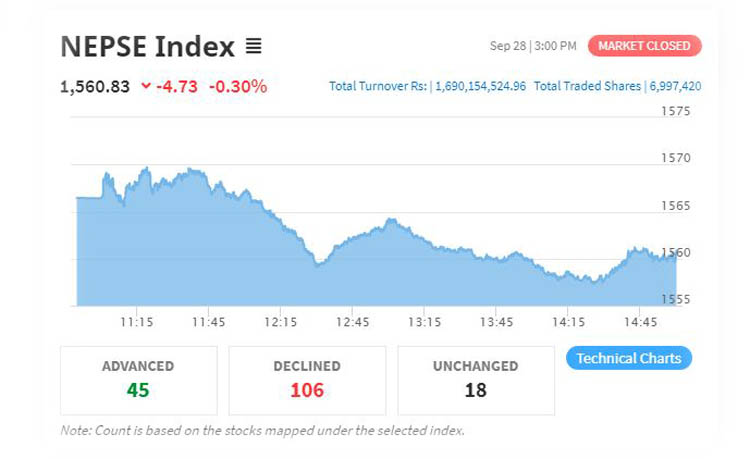The image size is (750, 459).
Task: Click the 12:45 time axis label
Action: pos(352,322)
